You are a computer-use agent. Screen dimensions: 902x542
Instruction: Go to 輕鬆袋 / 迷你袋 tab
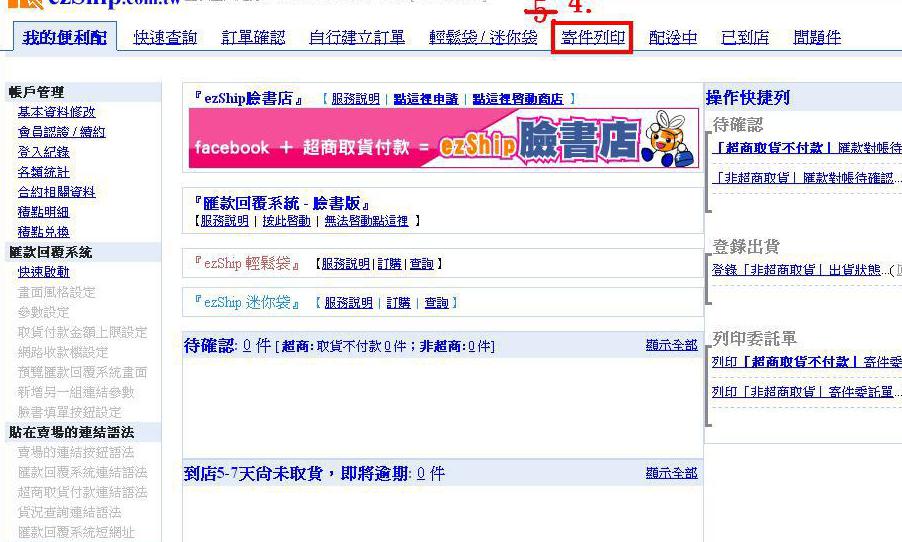483,37
